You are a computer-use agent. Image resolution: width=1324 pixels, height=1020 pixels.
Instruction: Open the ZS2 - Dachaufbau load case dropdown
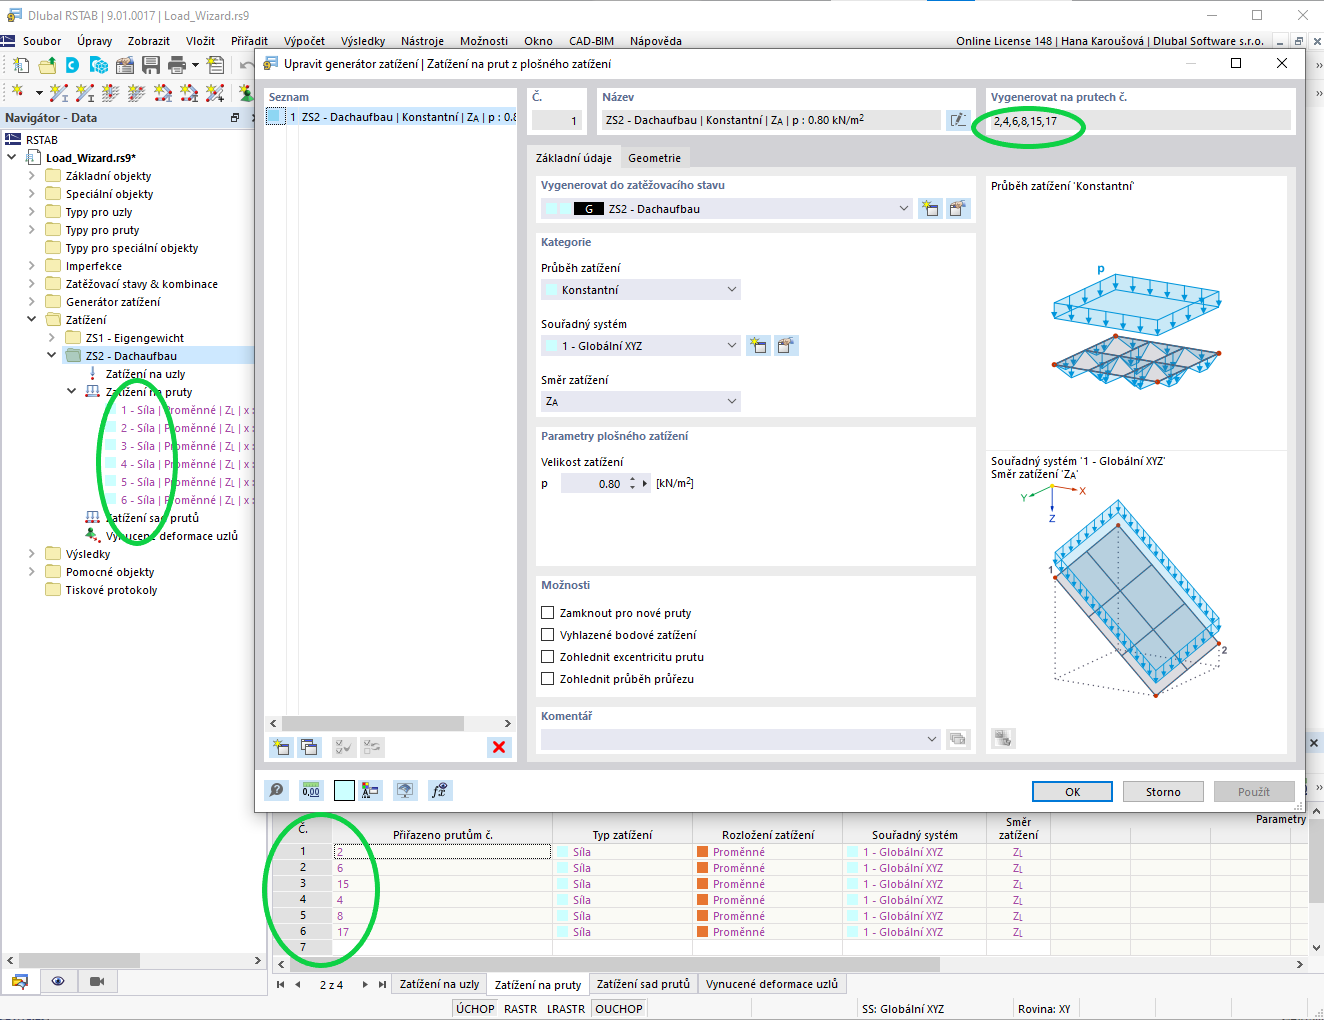tap(726, 209)
